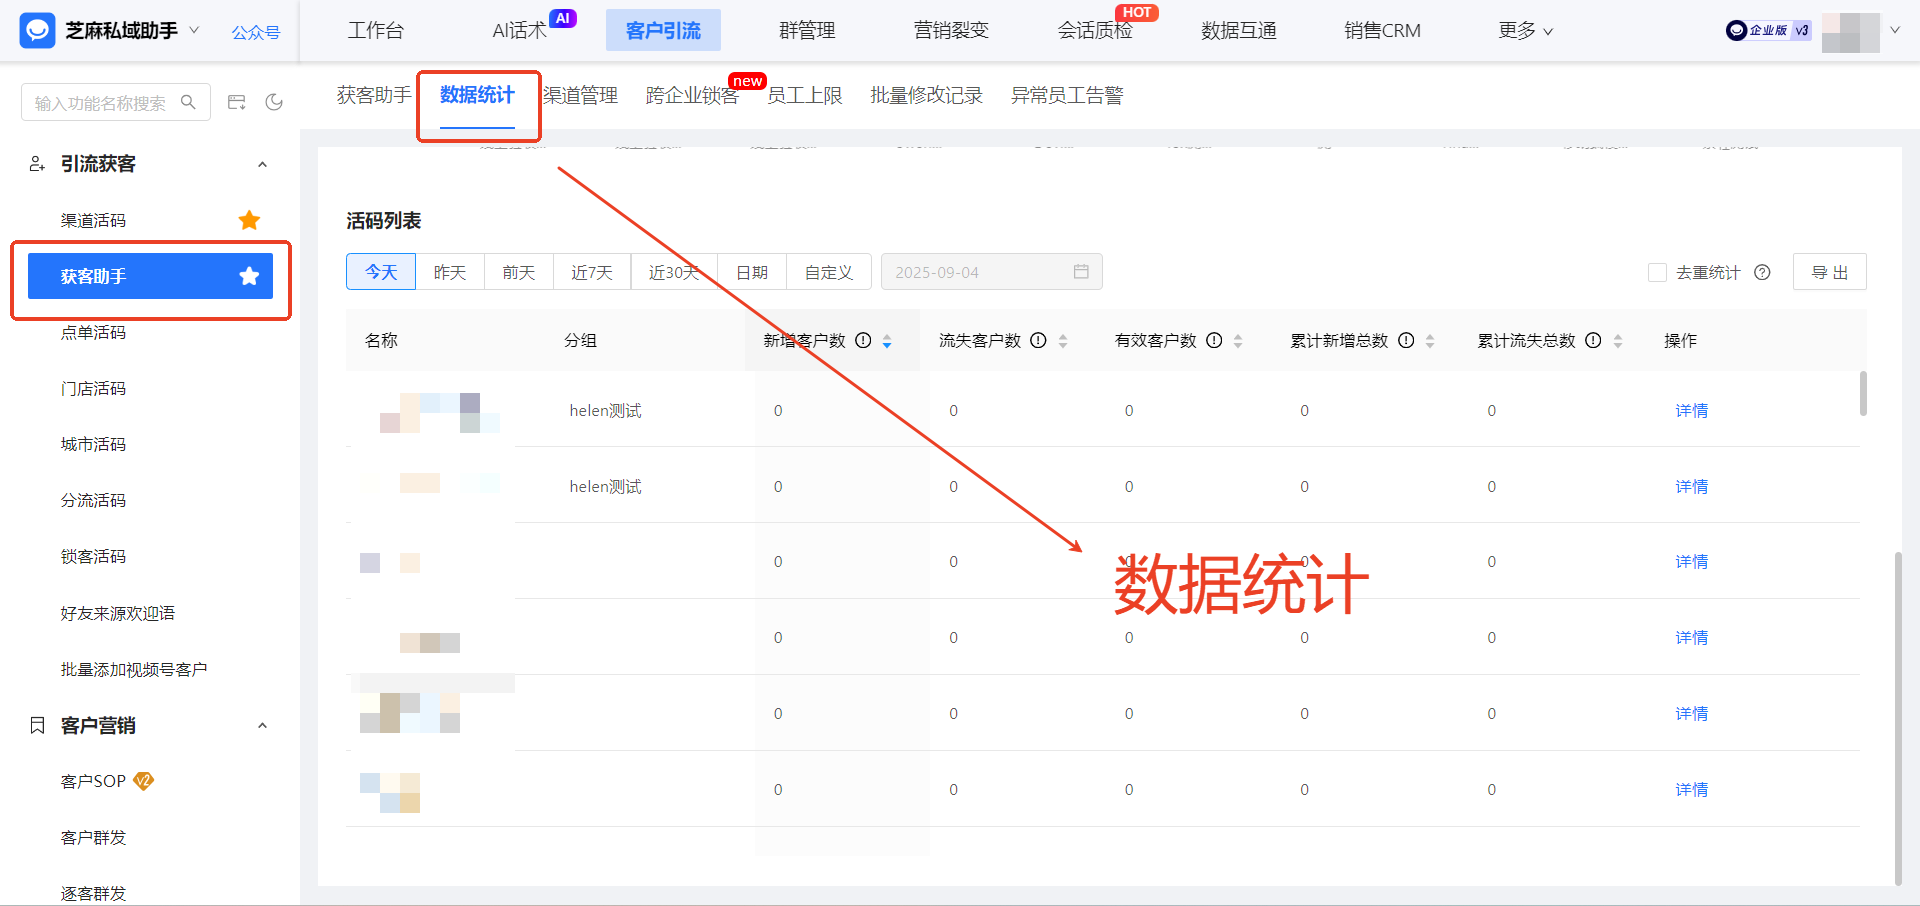Toggle dark mode moon icon
Image resolution: width=1920 pixels, height=906 pixels.
tap(274, 102)
